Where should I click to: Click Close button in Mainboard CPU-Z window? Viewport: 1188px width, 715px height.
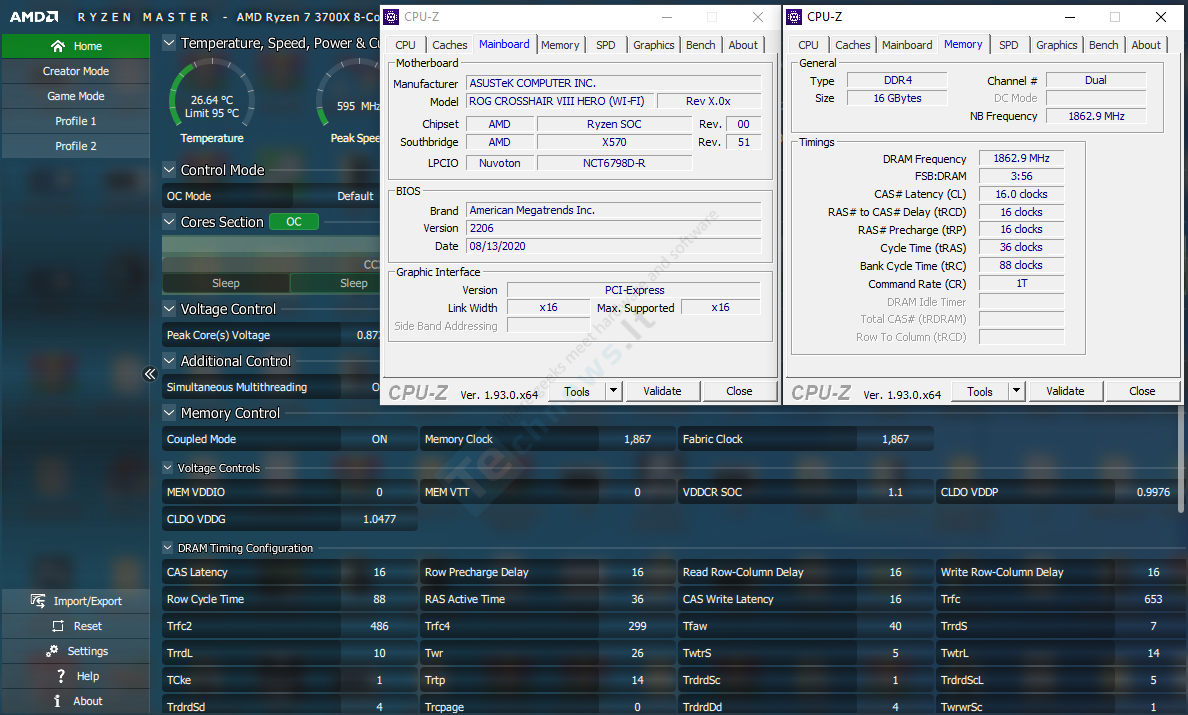coord(739,391)
